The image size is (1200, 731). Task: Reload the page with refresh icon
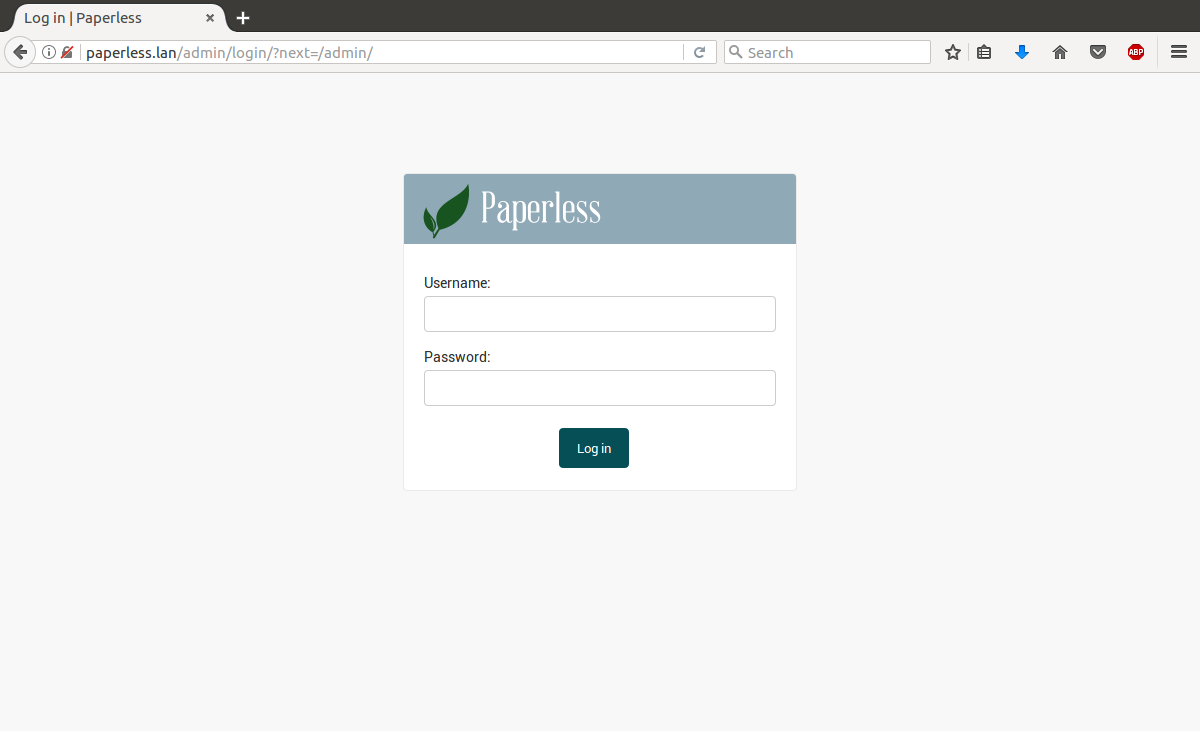(700, 52)
